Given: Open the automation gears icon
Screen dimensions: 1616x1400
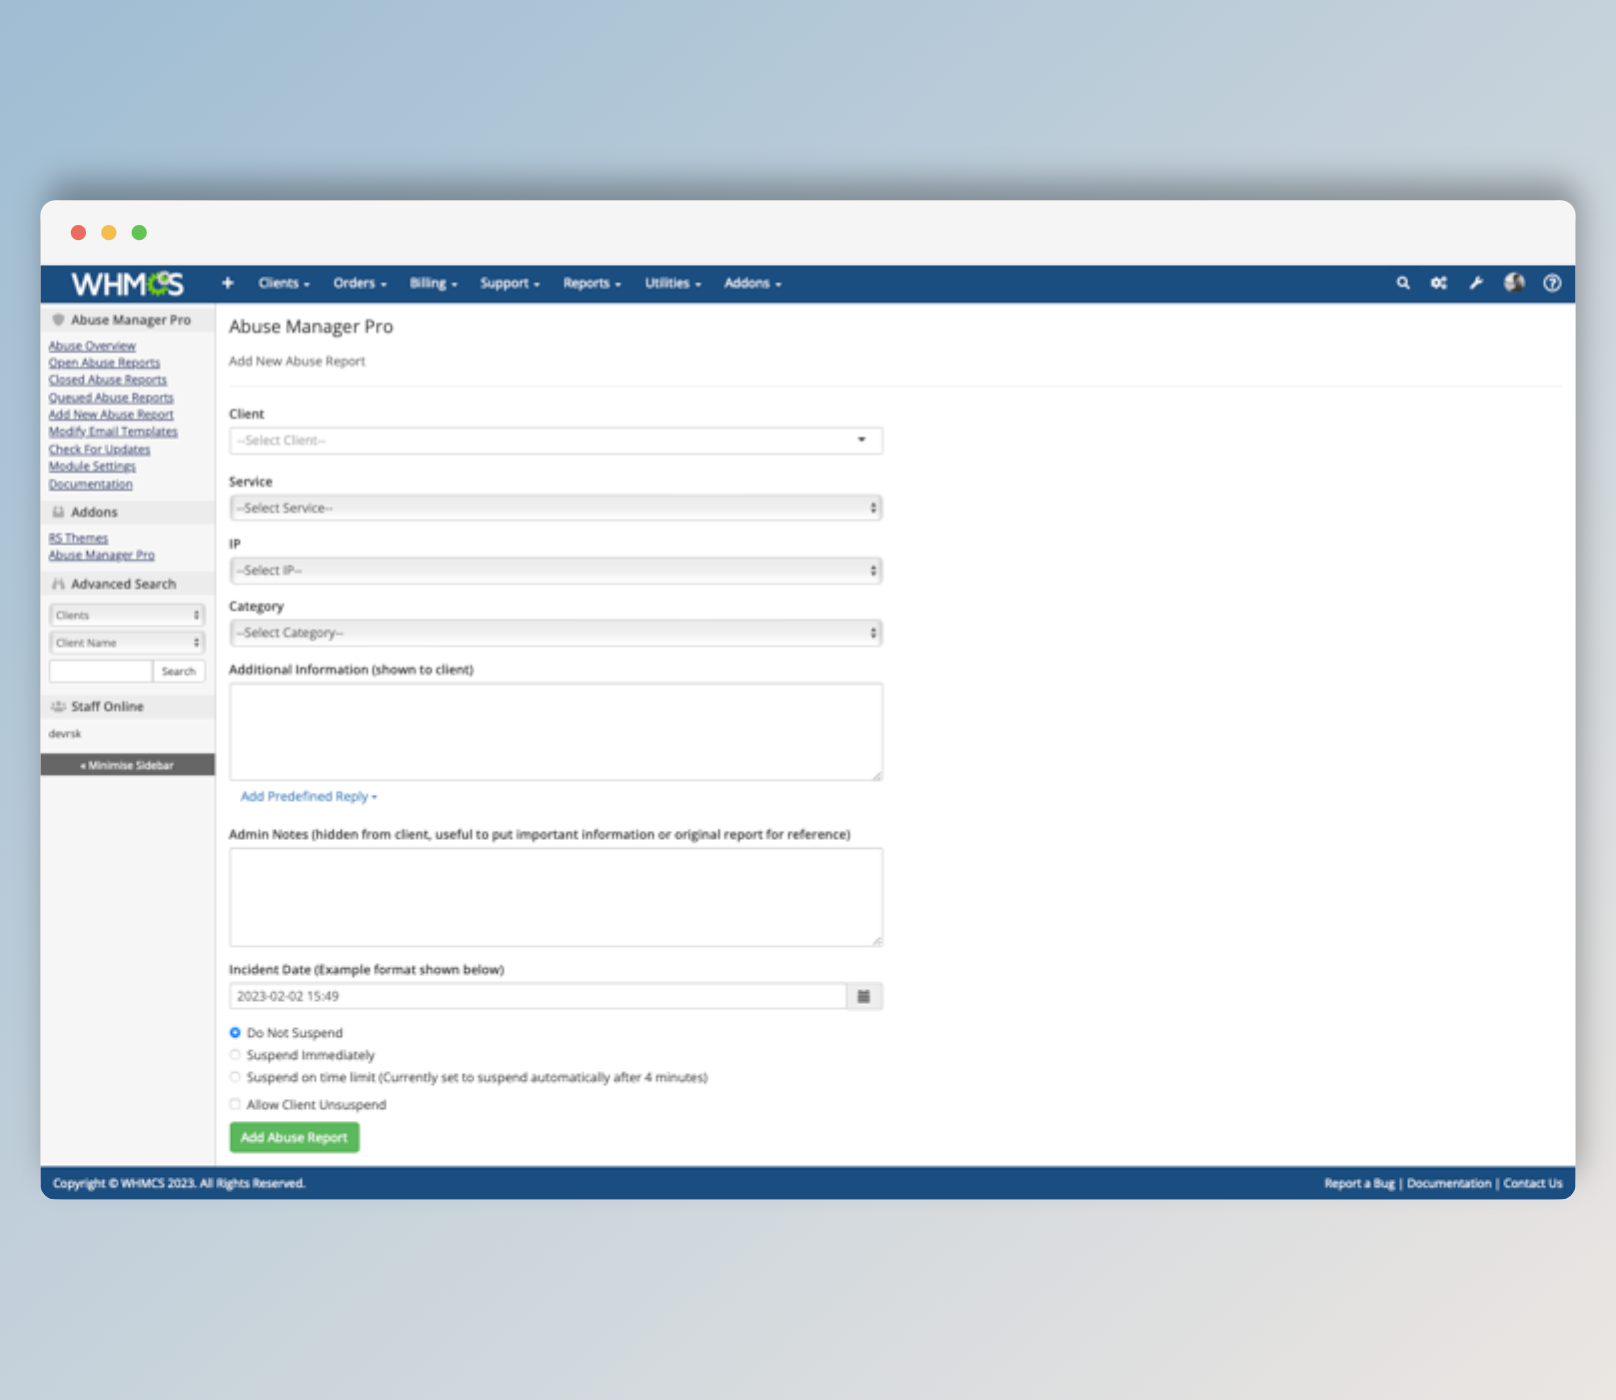Looking at the screenshot, I should (x=1439, y=283).
